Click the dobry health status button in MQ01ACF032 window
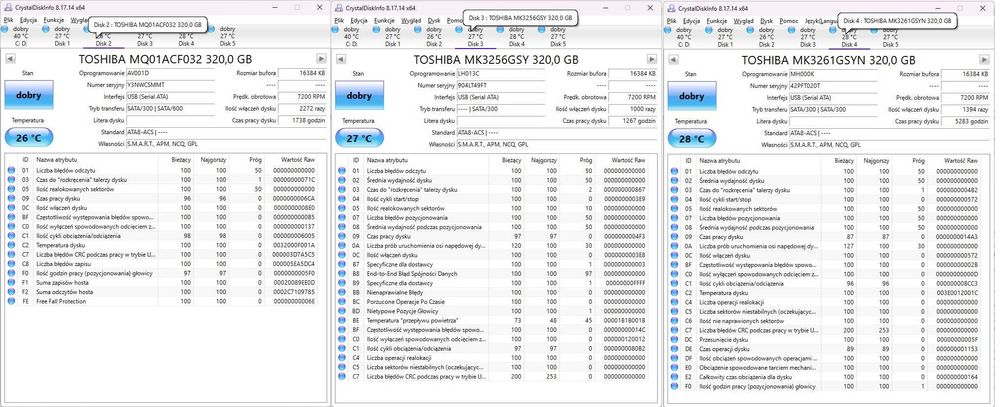Image resolution: width=1000 pixels, height=407 pixels. pyautogui.click(x=29, y=96)
